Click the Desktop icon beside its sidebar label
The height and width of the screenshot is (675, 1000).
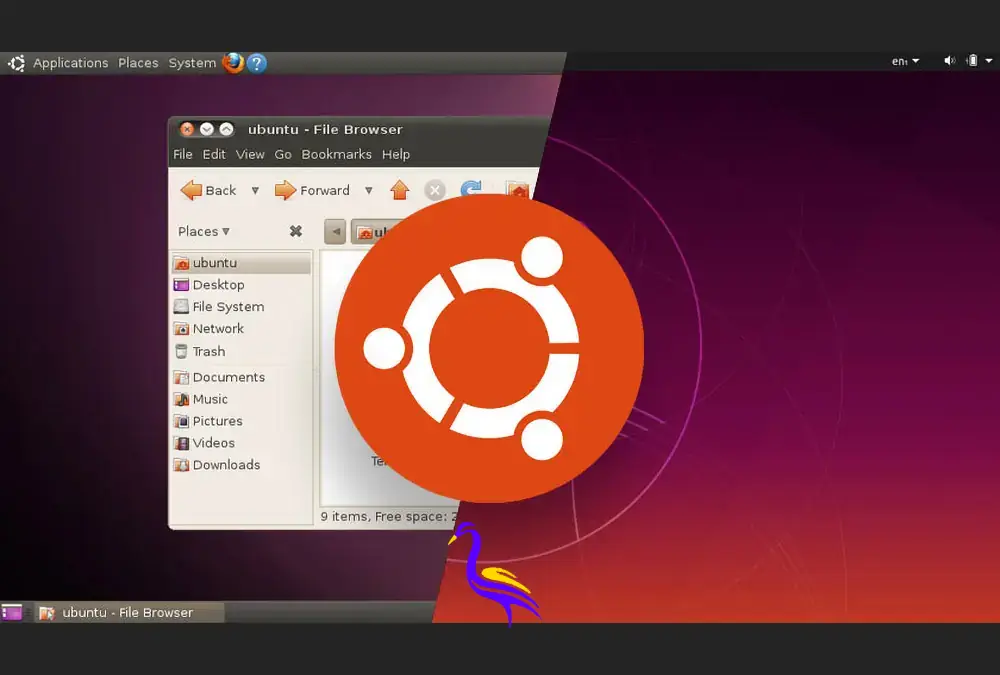click(181, 285)
